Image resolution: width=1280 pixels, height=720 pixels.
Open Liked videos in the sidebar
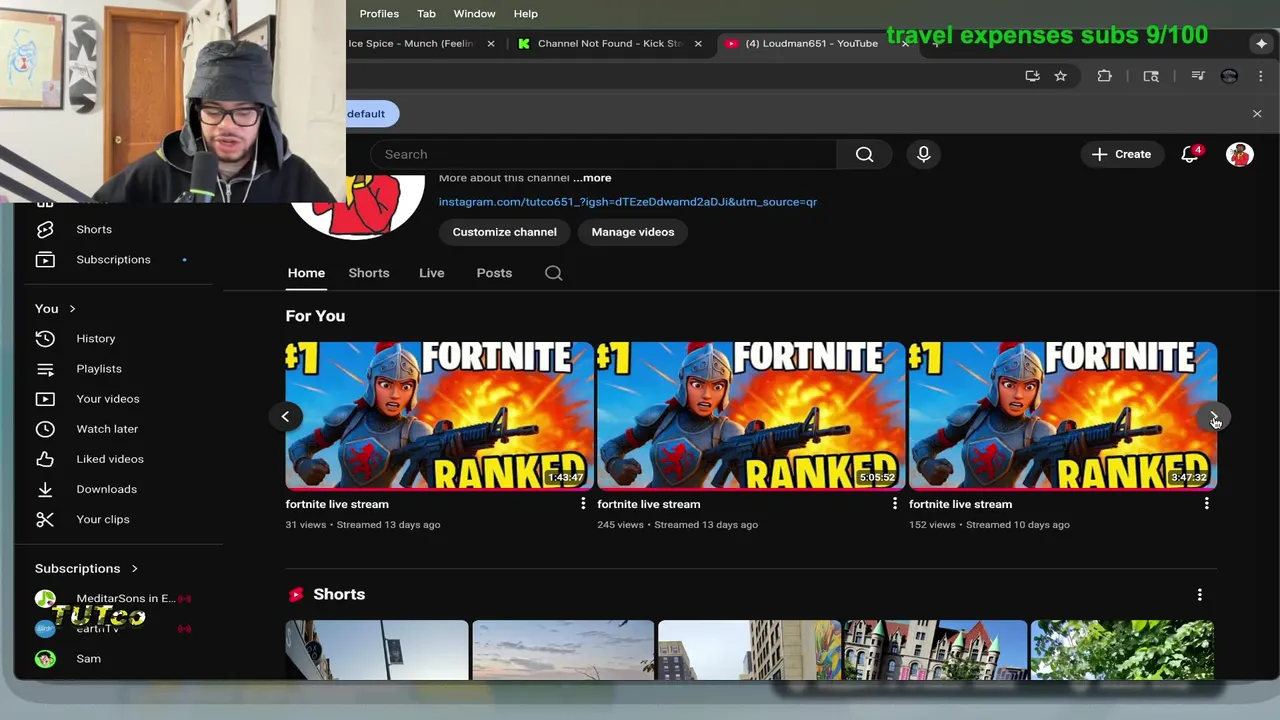[118, 459]
